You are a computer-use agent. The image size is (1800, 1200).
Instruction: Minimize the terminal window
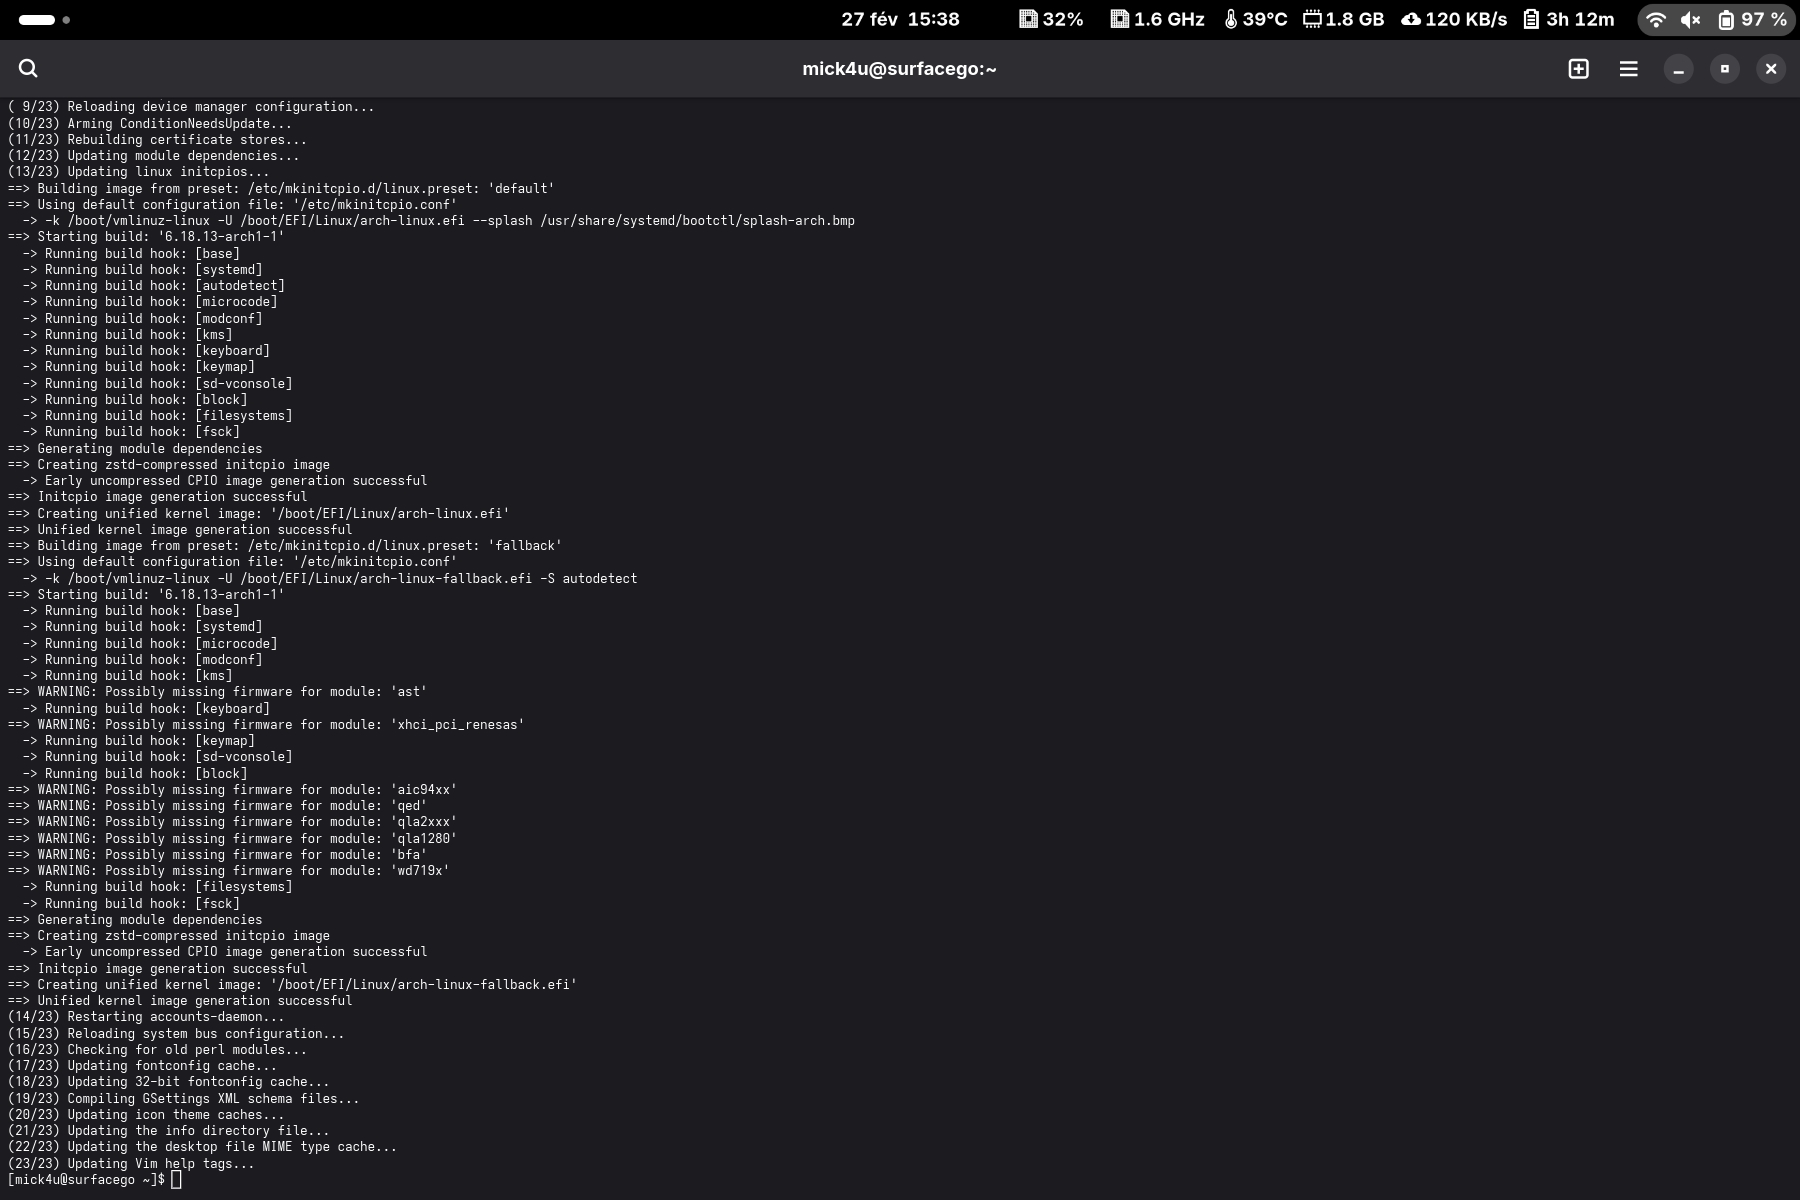click(1678, 68)
